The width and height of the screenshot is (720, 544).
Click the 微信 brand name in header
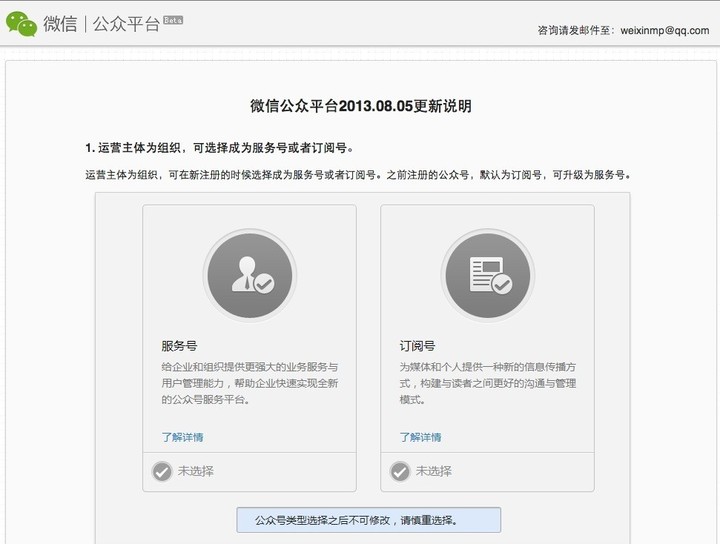click(60, 24)
